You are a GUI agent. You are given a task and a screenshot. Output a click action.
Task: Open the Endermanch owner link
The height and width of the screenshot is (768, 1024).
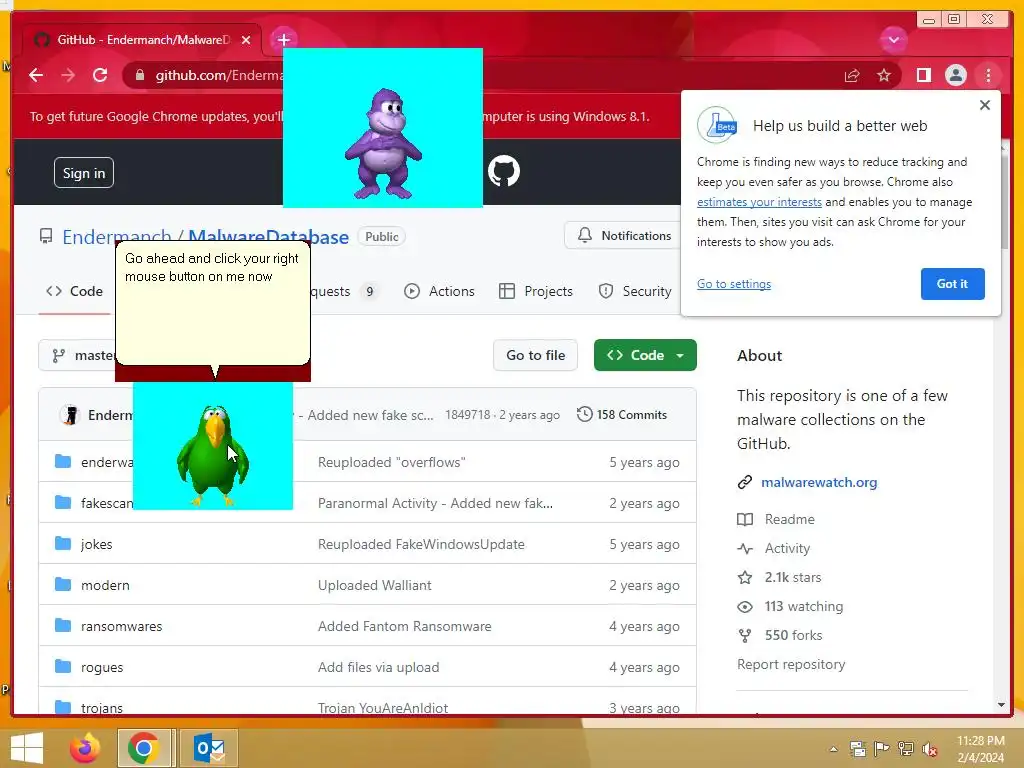116,236
